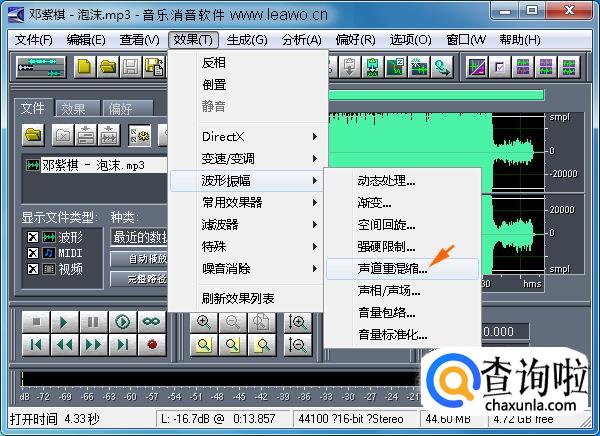Viewport: 600px width, 436px height.
Task: Click the 0.000 time field
Action: click(504, 331)
